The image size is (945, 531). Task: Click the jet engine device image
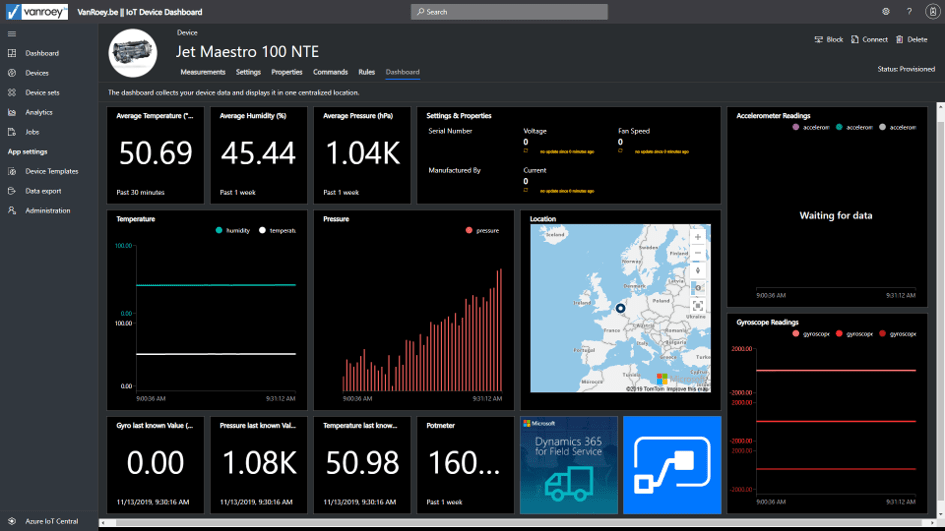point(133,53)
